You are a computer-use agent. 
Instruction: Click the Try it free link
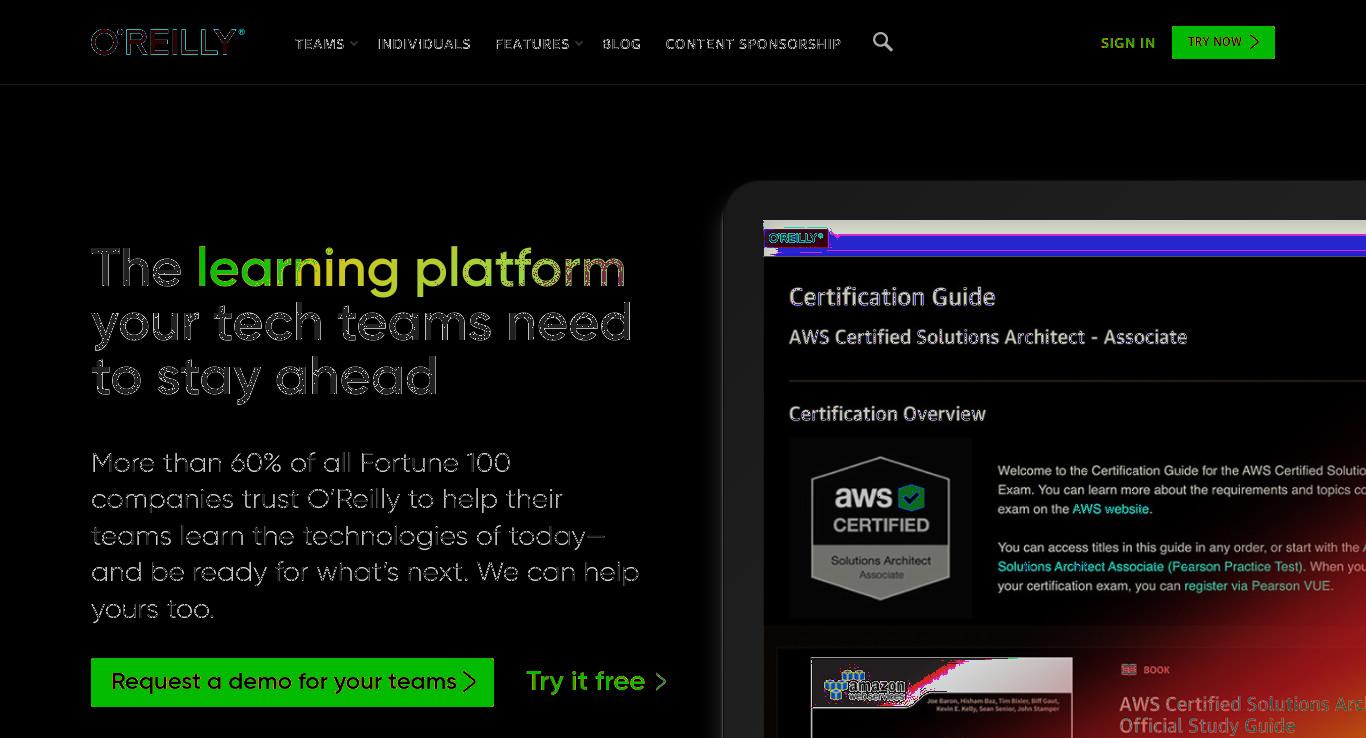click(596, 682)
